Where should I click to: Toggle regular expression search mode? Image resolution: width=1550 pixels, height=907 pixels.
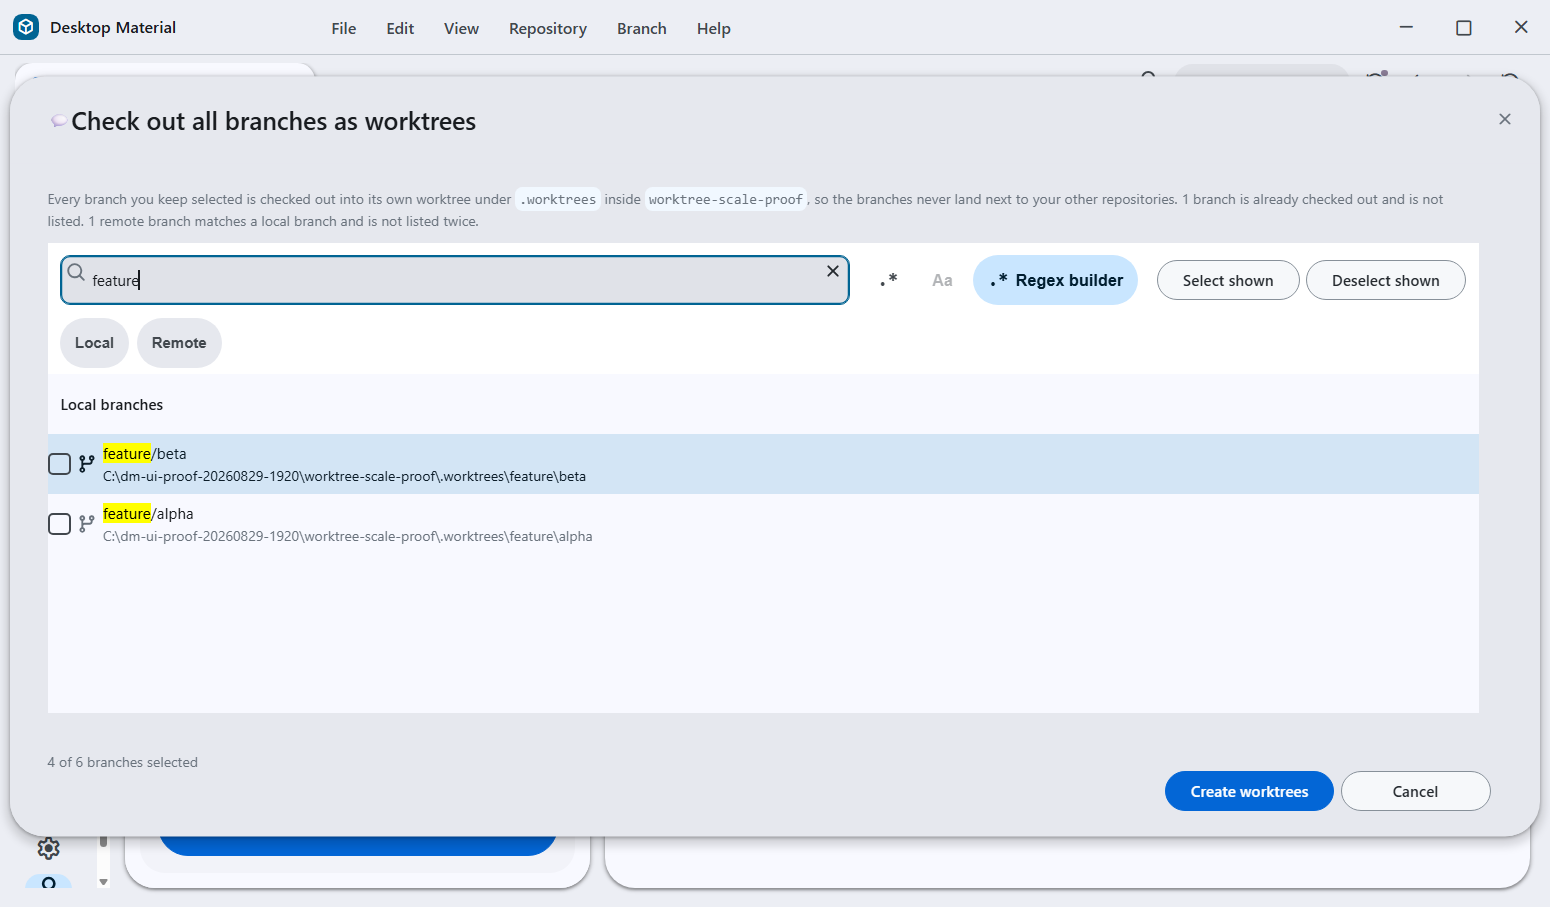tap(888, 280)
